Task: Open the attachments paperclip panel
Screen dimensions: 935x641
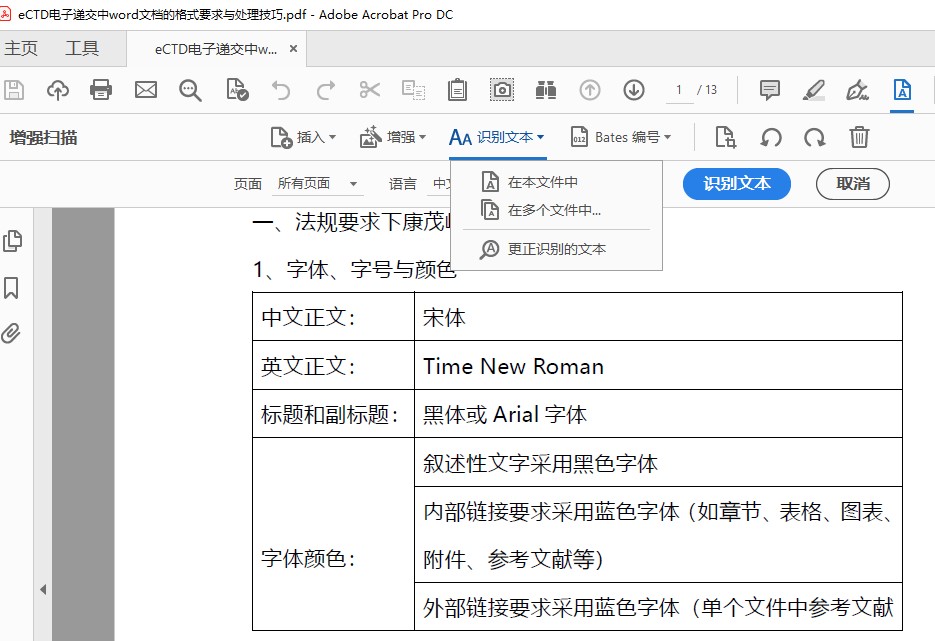Action: click(x=12, y=333)
